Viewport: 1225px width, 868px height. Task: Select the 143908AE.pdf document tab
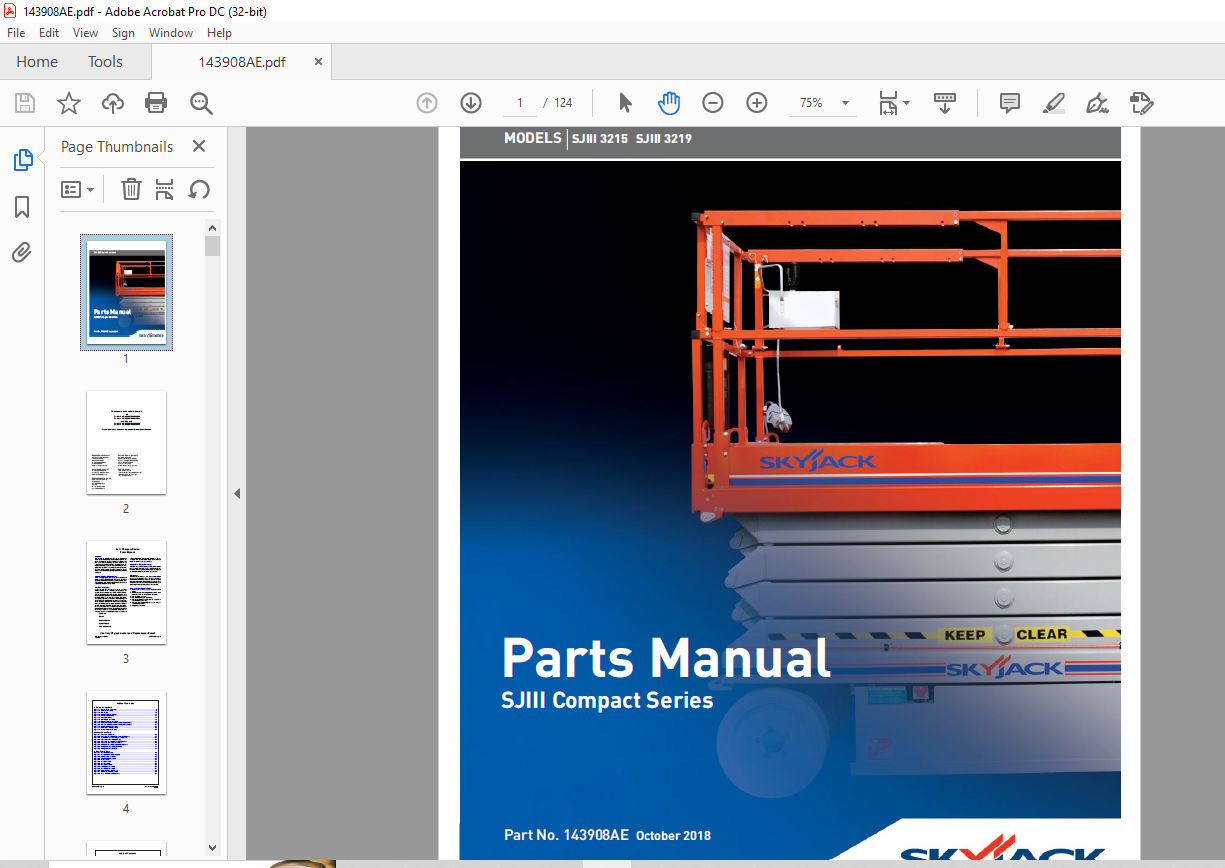(x=241, y=62)
